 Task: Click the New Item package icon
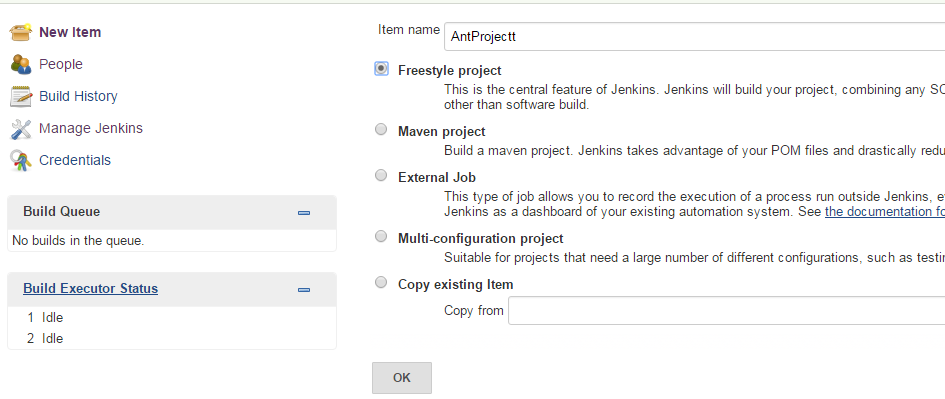click(20, 32)
